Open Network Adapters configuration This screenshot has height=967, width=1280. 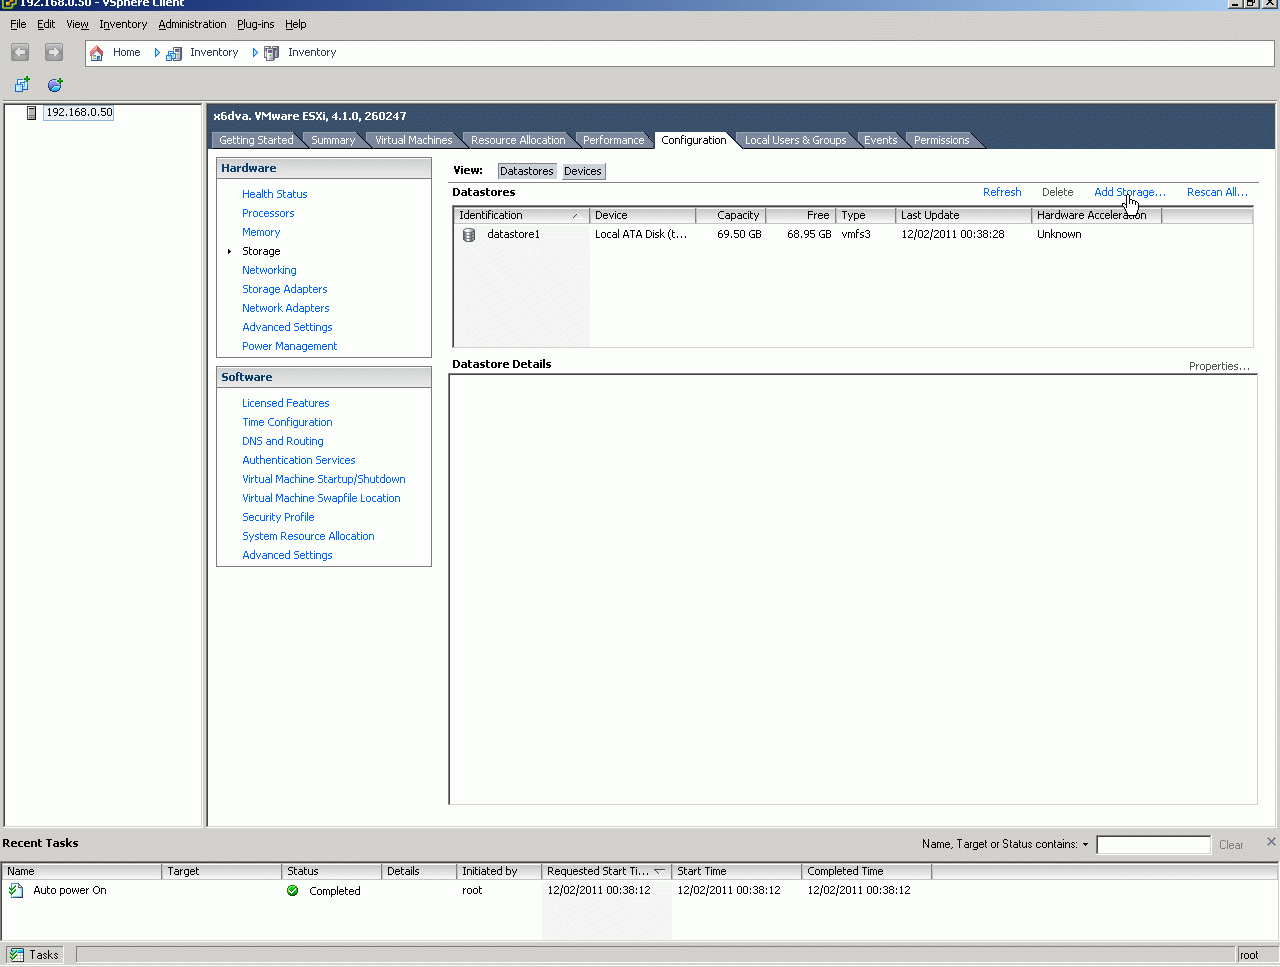[286, 308]
